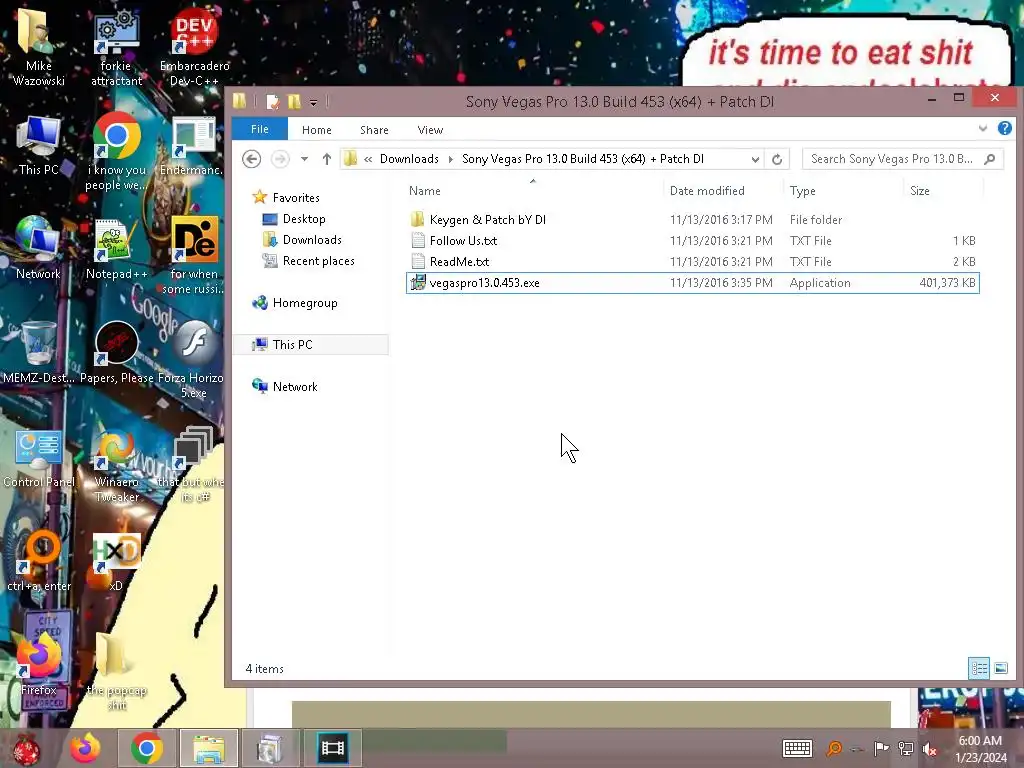The height and width of the screenshot is (768, 1024).
Task: Expand the ribbon with the chevron
Action: pos(983,129)
